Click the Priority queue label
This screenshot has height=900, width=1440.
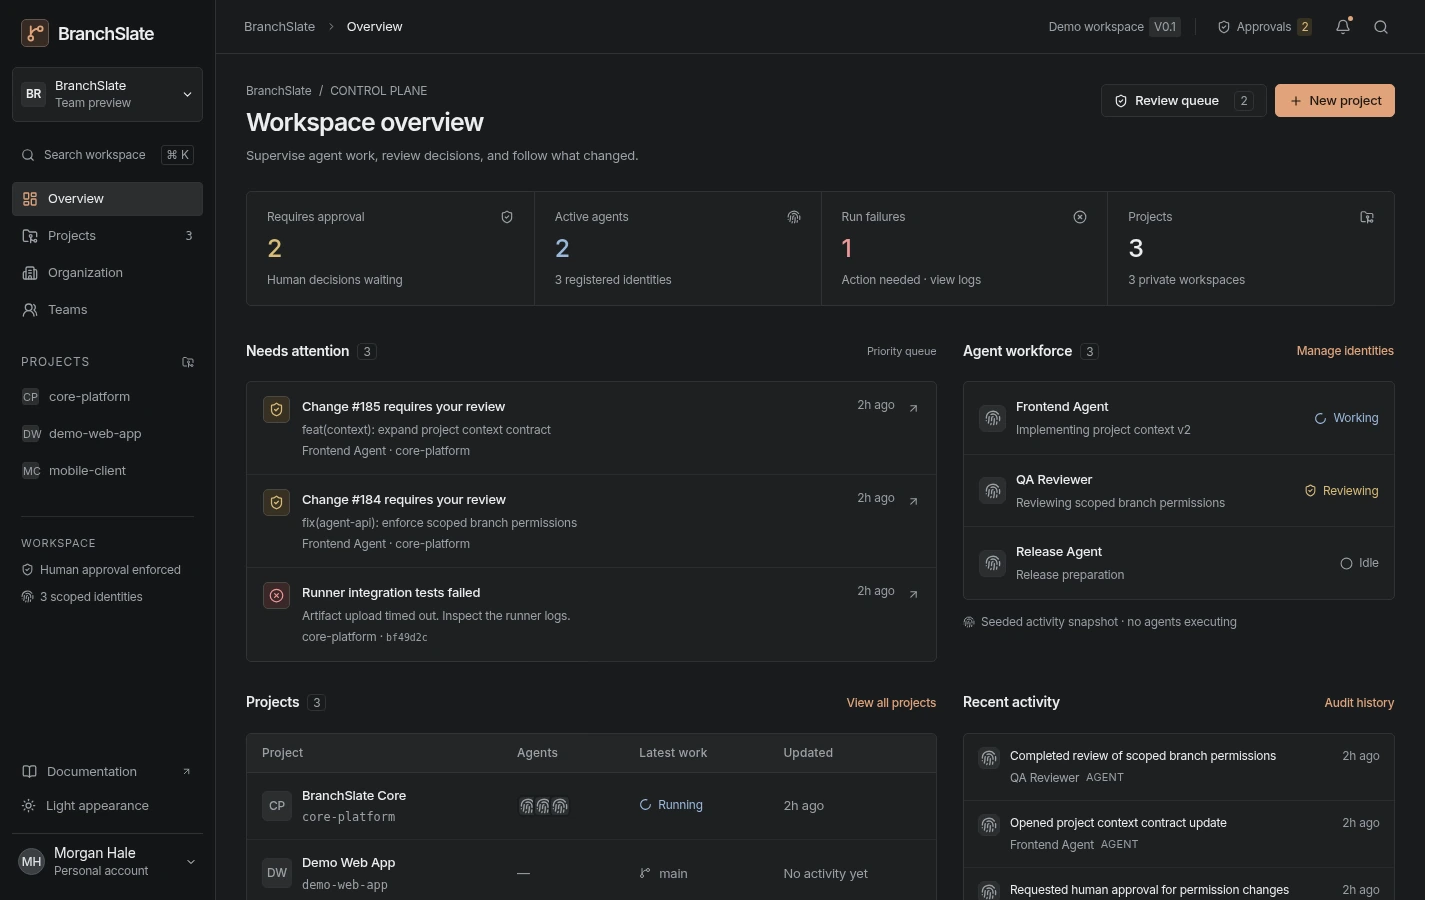pos(901,351)
